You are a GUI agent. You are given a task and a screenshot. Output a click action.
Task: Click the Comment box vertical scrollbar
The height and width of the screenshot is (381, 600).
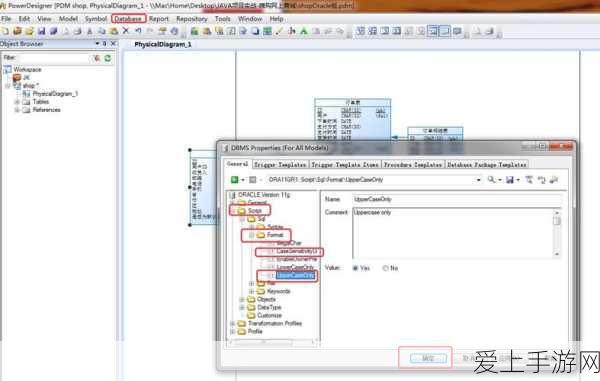click(x=557, y=233)
